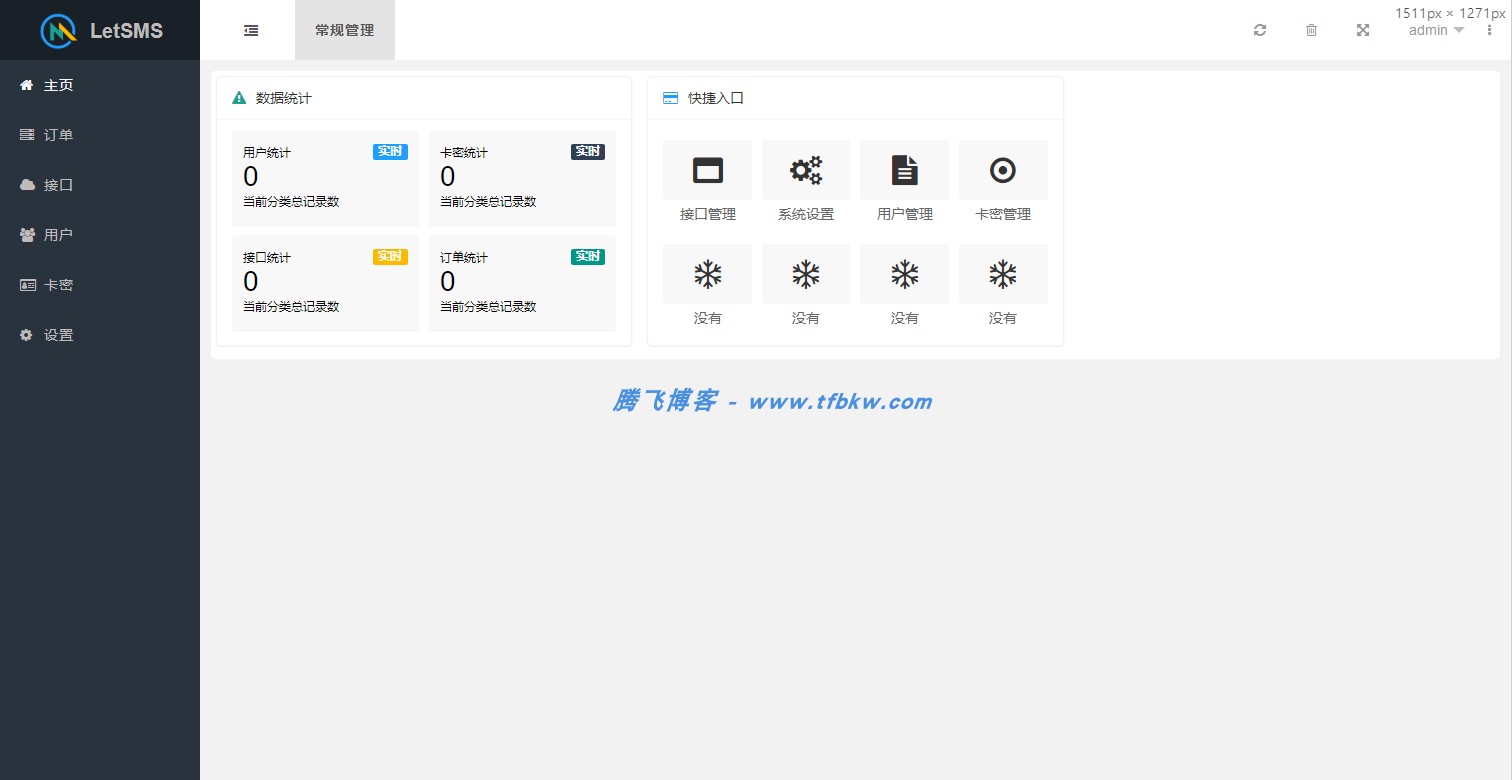Open the 订单统计 stats card

[522, 283]
